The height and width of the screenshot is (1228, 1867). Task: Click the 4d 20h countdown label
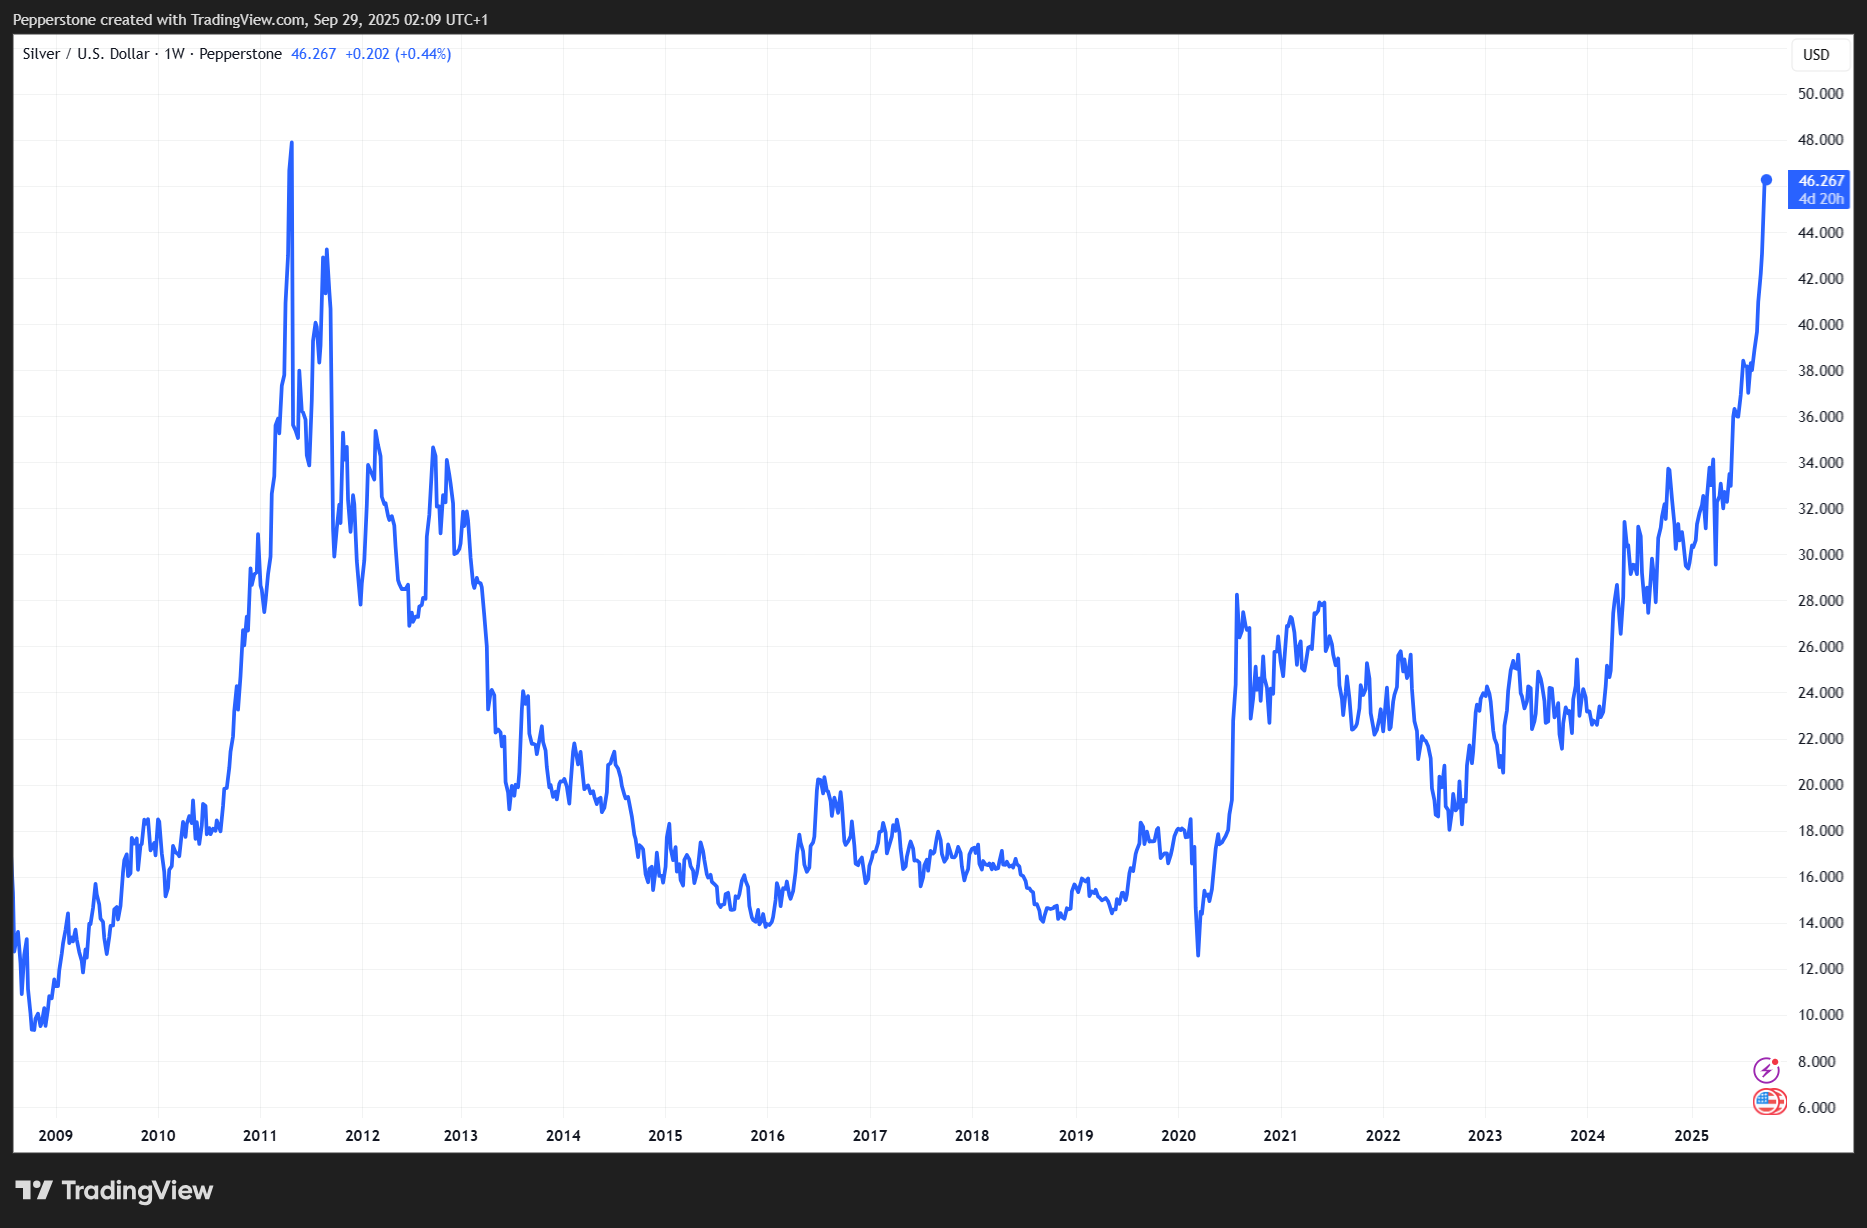pyautogui.click(x=1821, y=199)
